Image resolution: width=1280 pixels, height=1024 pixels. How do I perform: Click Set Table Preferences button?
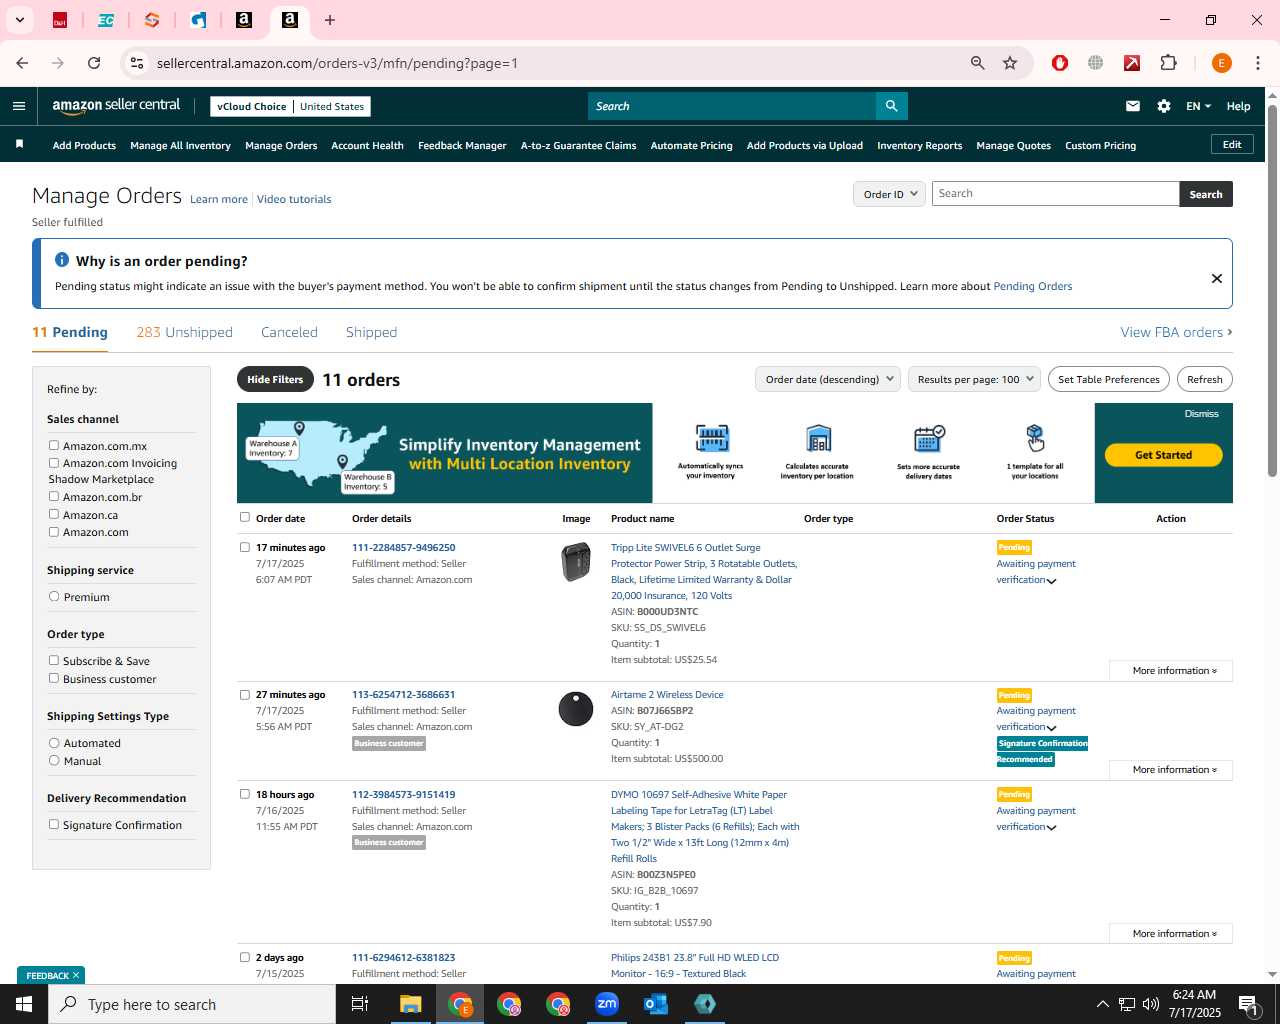(1109, 379)
